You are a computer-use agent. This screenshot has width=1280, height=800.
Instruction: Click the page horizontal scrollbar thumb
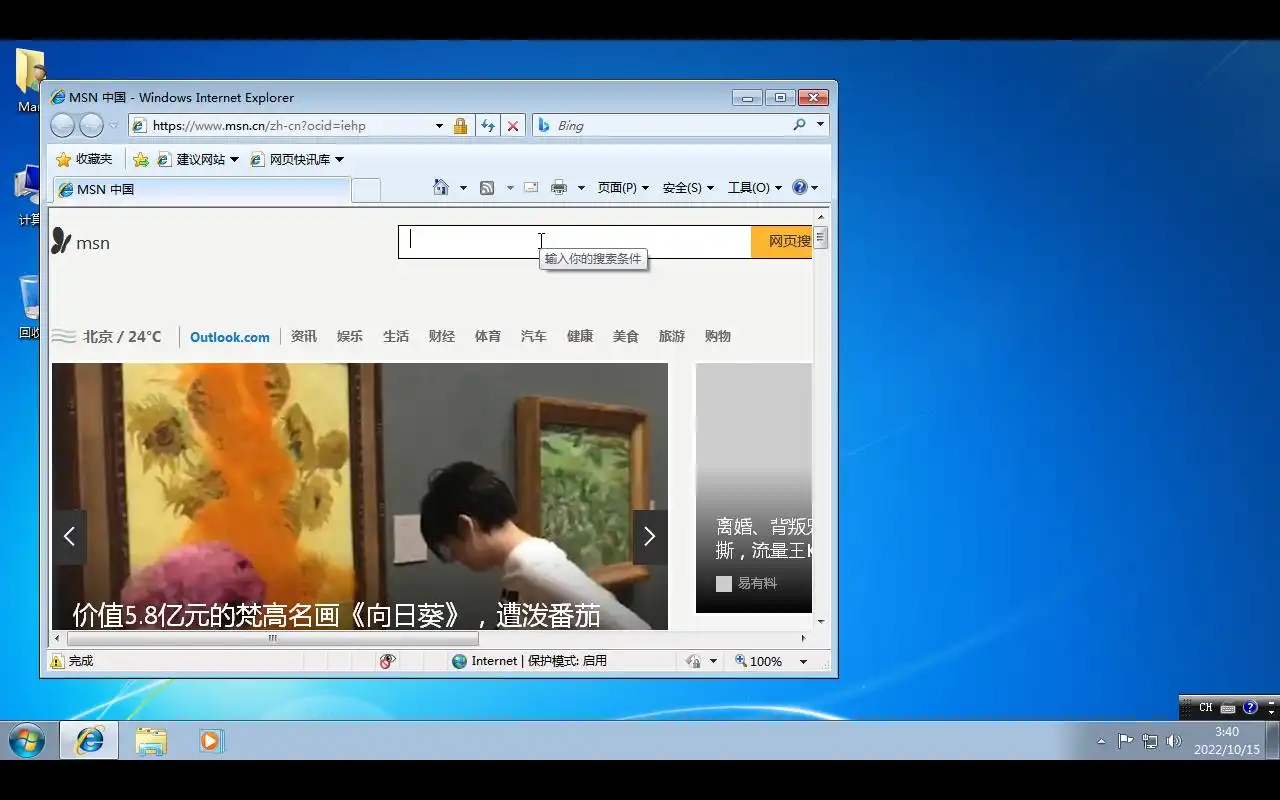tap(272, 638)
